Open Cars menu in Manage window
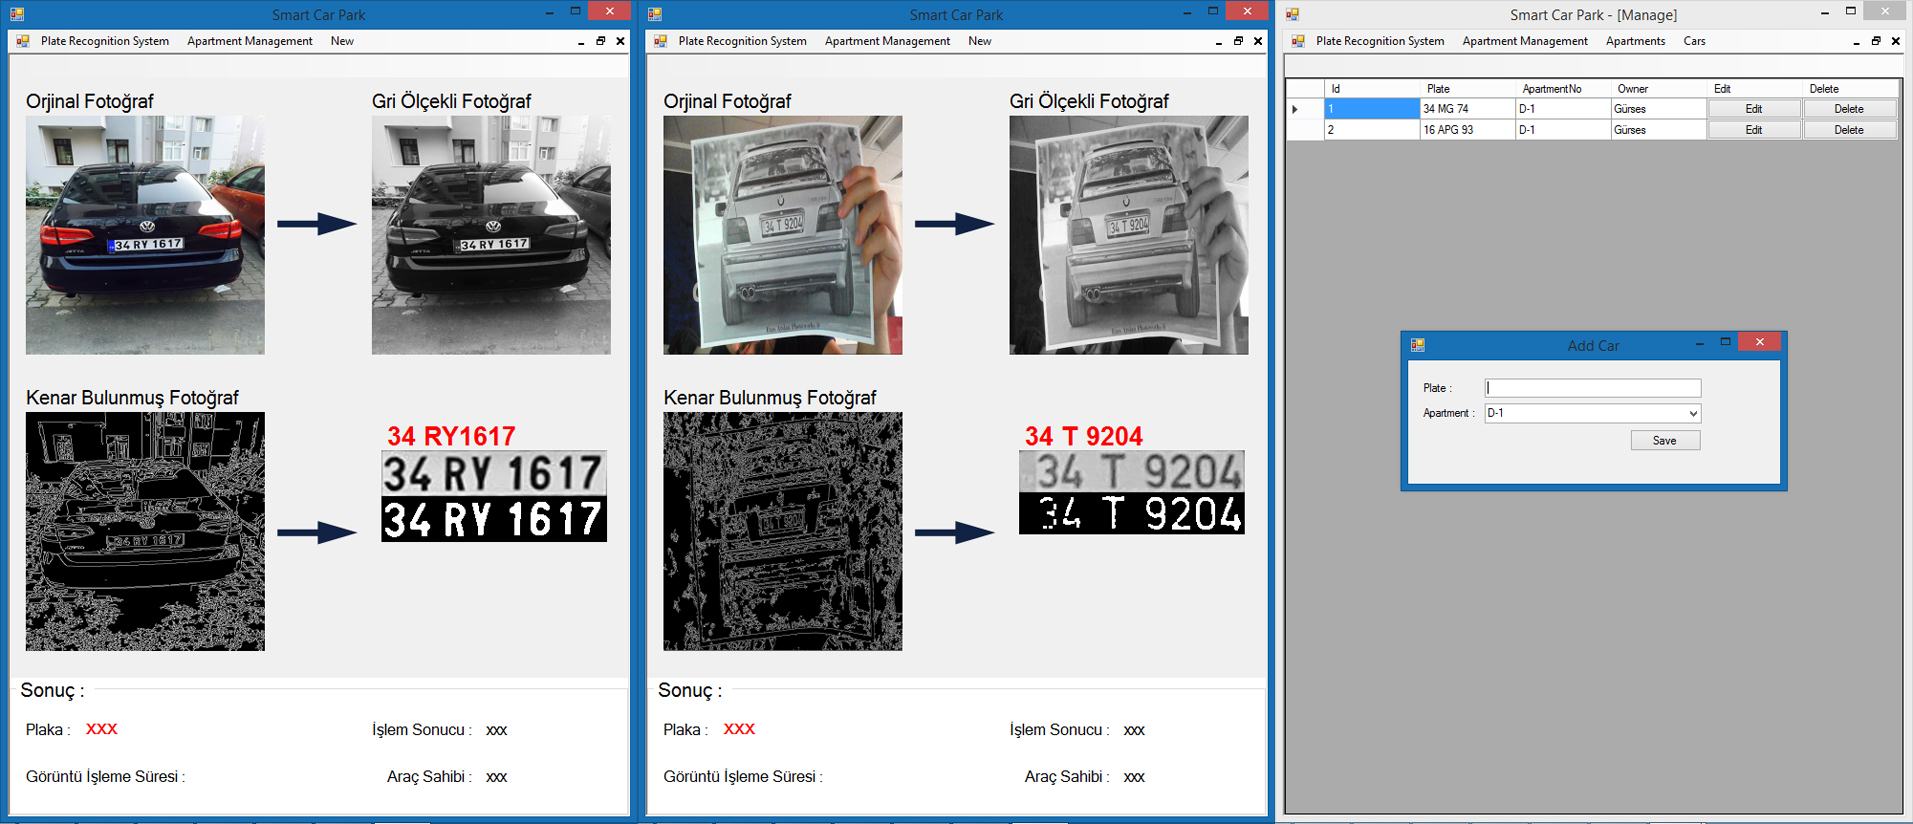Image resolution: width=1913 pixels, height=824 pixels. (1694, 41)
